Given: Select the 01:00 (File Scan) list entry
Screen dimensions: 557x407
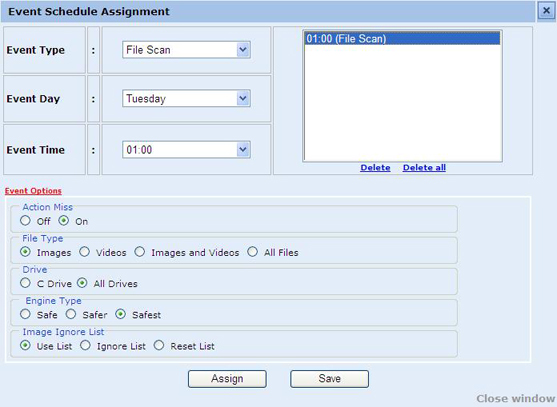Looking at the screenshot, I should [402, 38].
